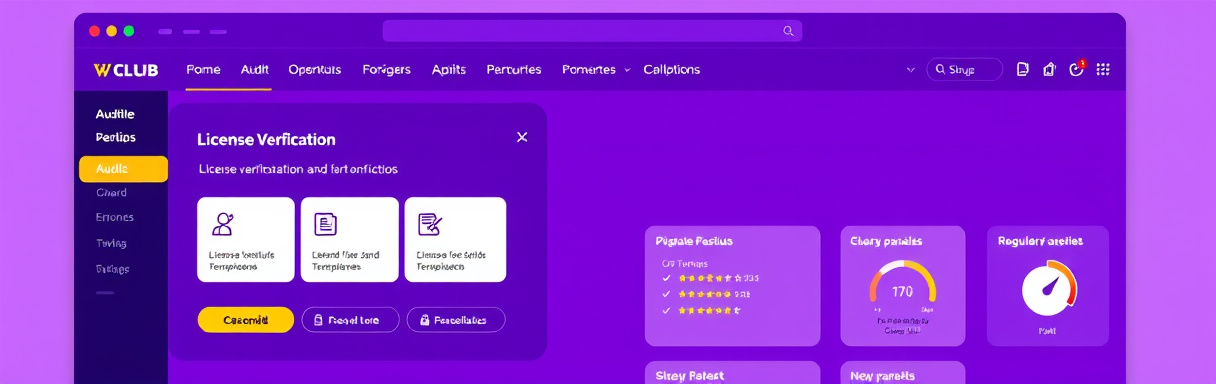Click the person icon in first license card
This screenshot has width=1216, height=384.
[x=223, y=223]
